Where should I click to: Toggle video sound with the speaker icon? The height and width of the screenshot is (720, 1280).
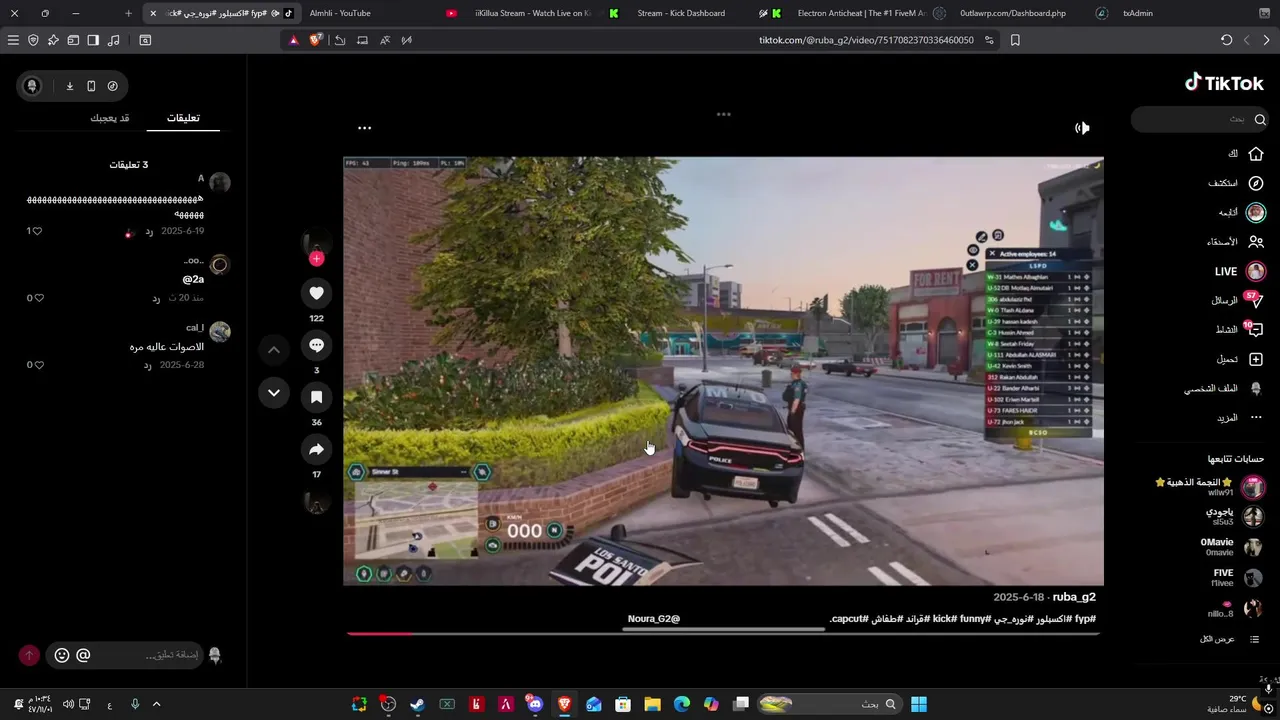click(x=1082, y=128)
